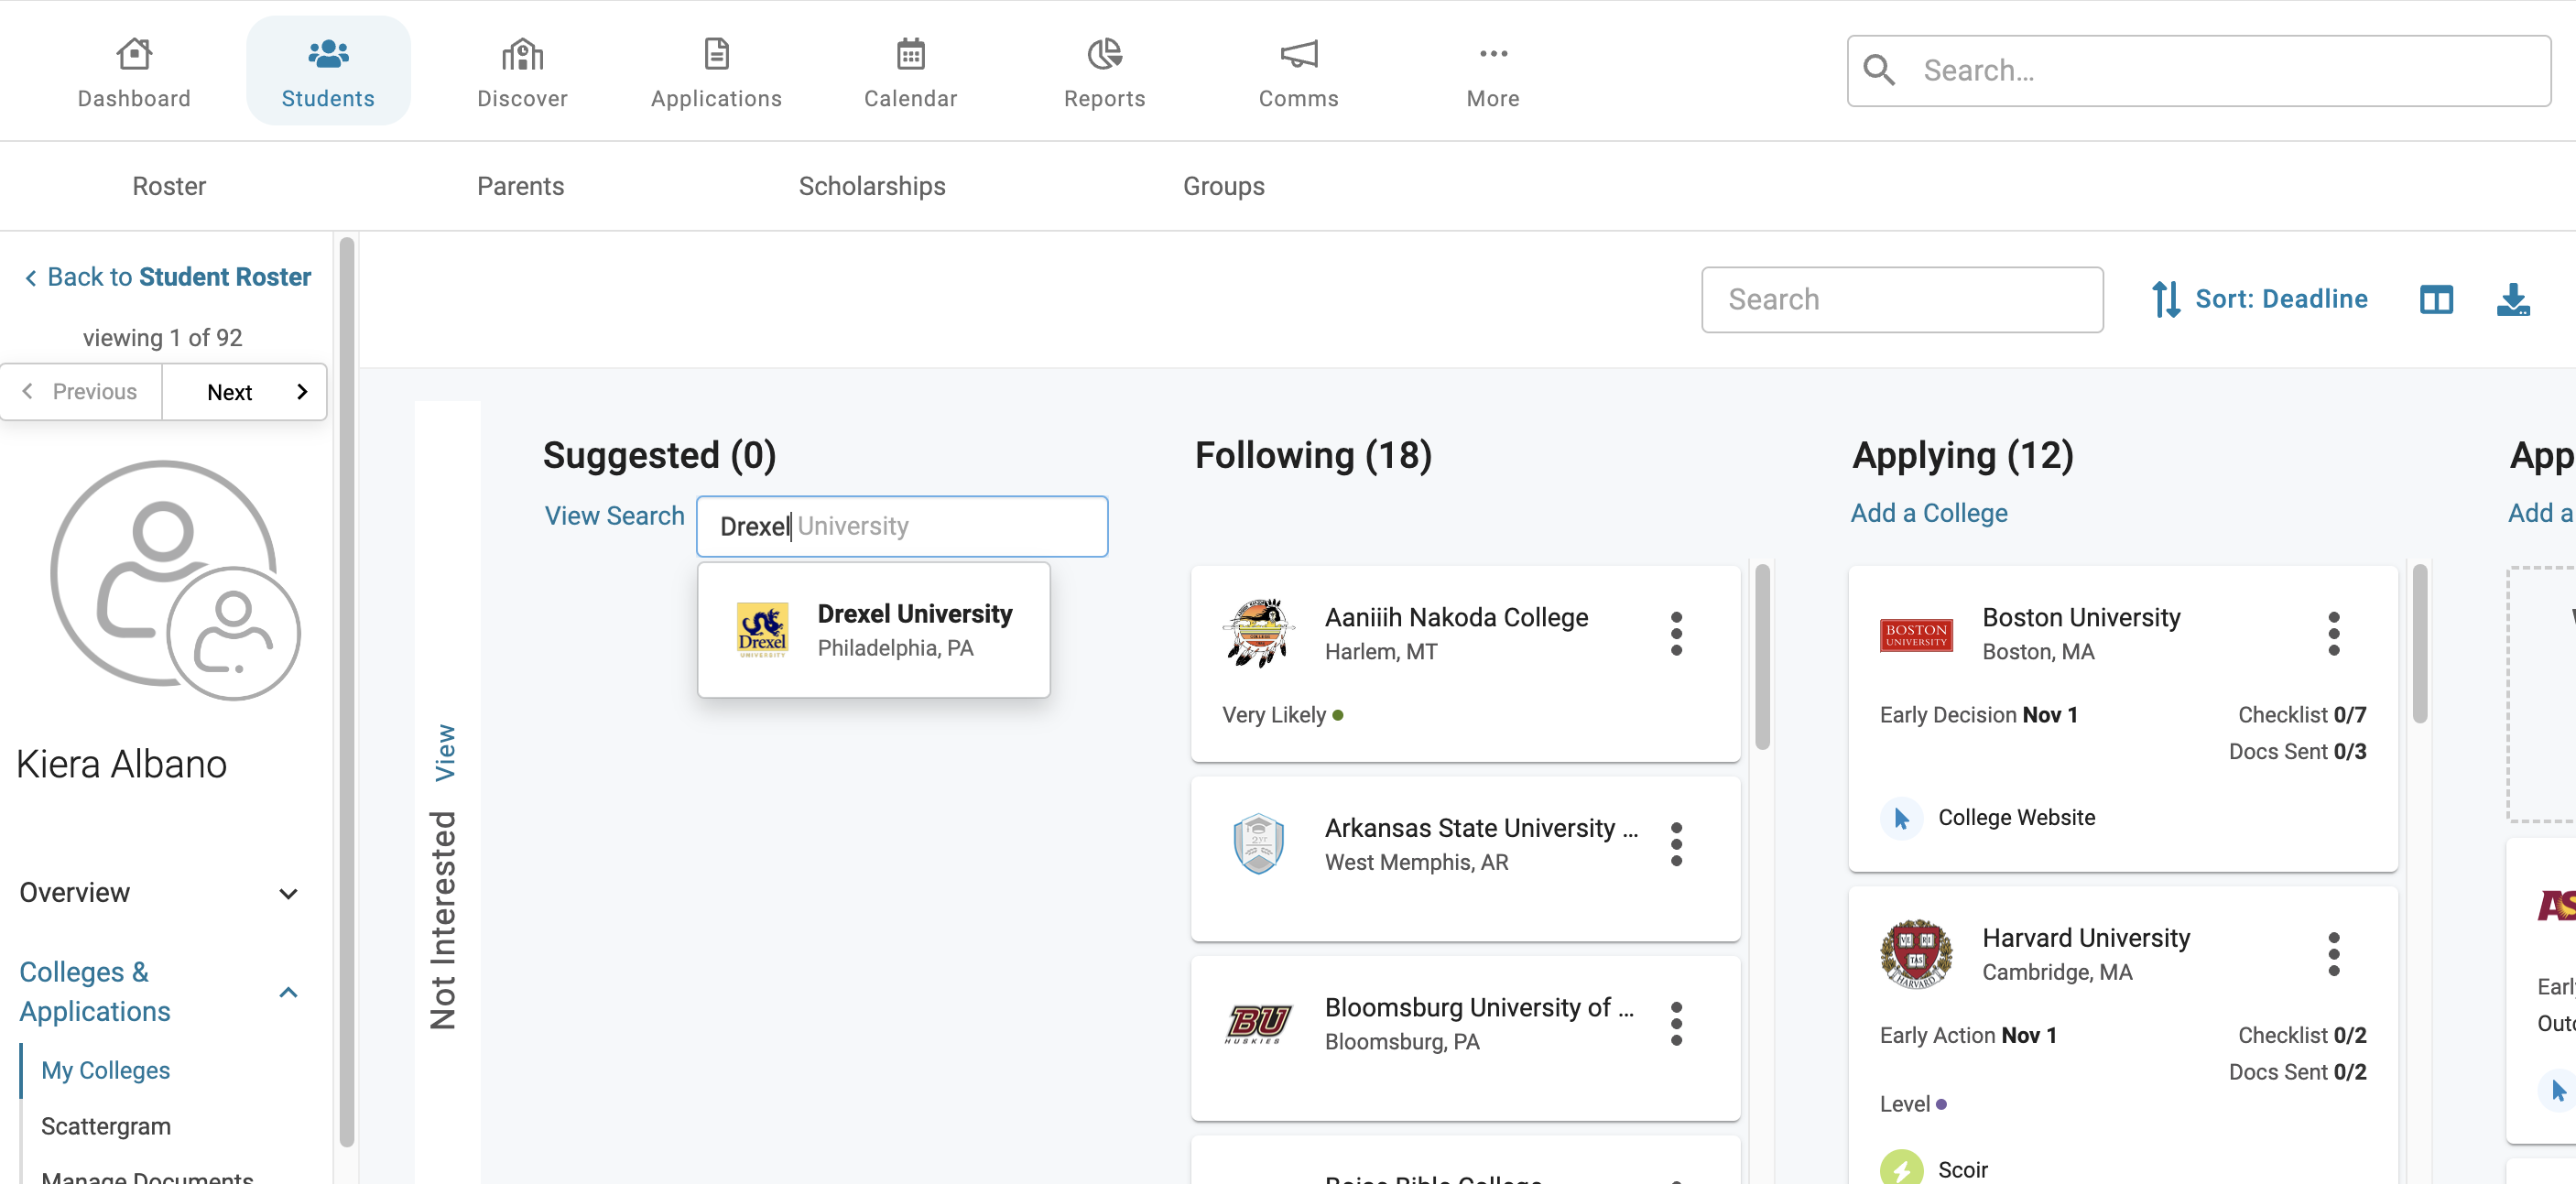Open Arkansas State University options menu
2576x1184 pixels.
point(1676,844)
